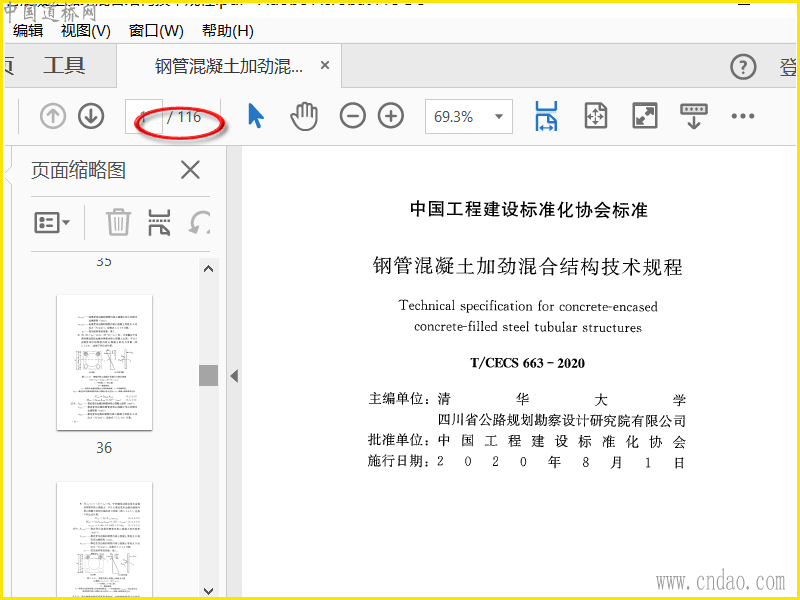Screen dimensions: 800x600
Task: Delete selected page with trash icon
Action: click(x=118, y=222)
